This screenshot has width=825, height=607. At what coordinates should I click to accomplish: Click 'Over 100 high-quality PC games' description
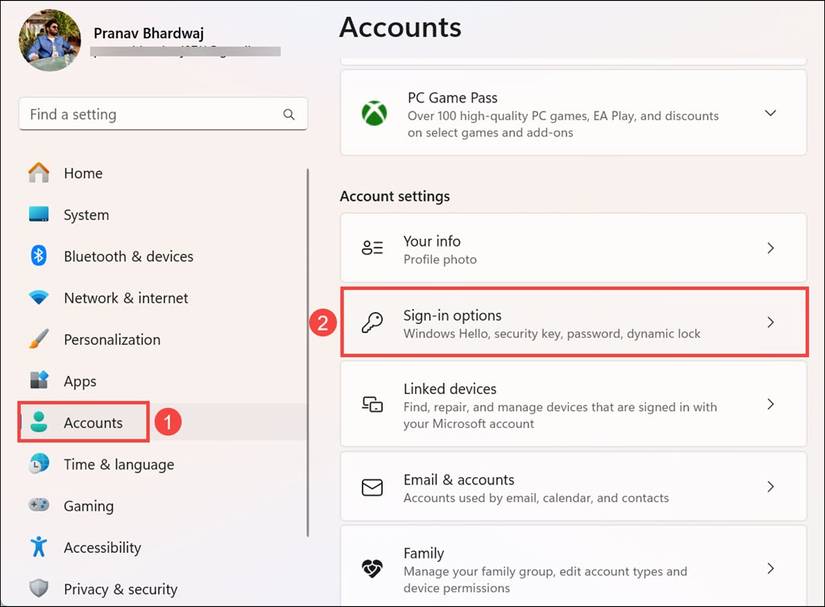point(563,124)
